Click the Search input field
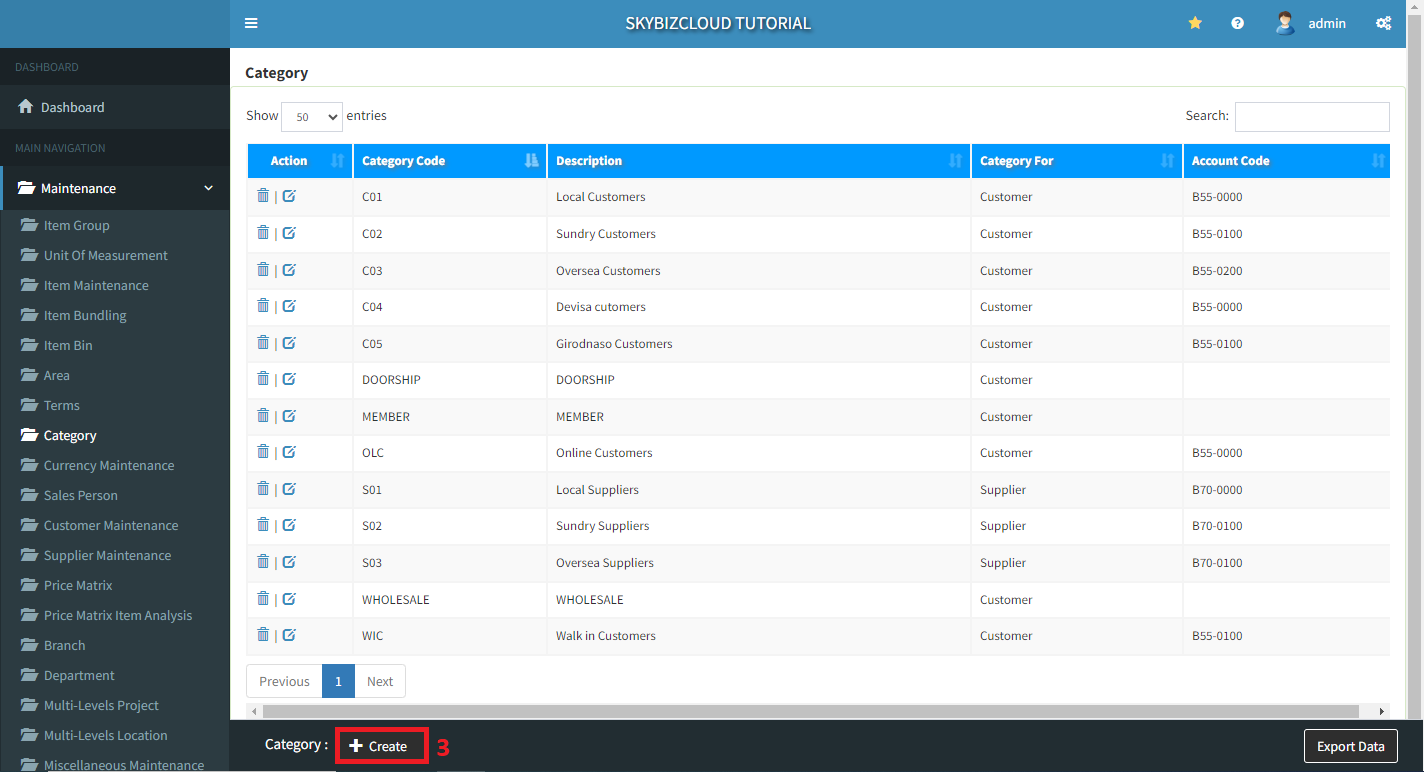Viewport: 1424px width, 772px height. click(x=1311, y=116)
